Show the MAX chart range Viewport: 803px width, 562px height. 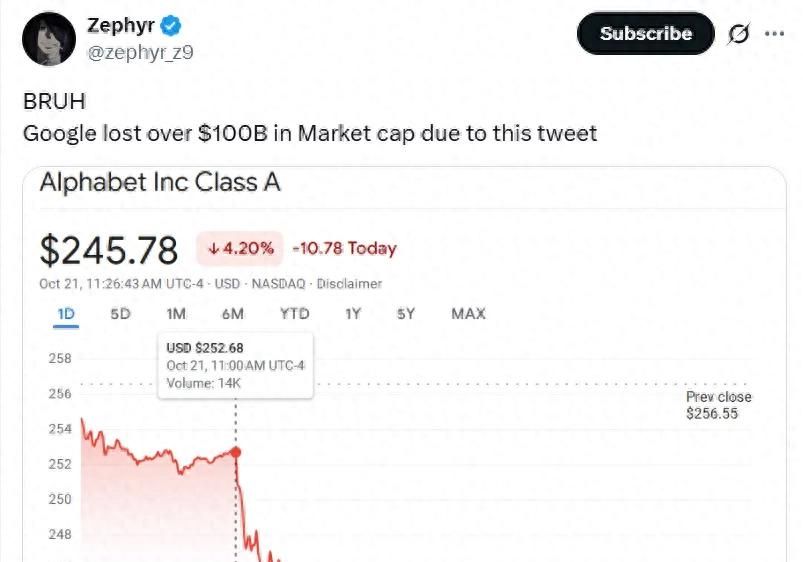point(468,314)
